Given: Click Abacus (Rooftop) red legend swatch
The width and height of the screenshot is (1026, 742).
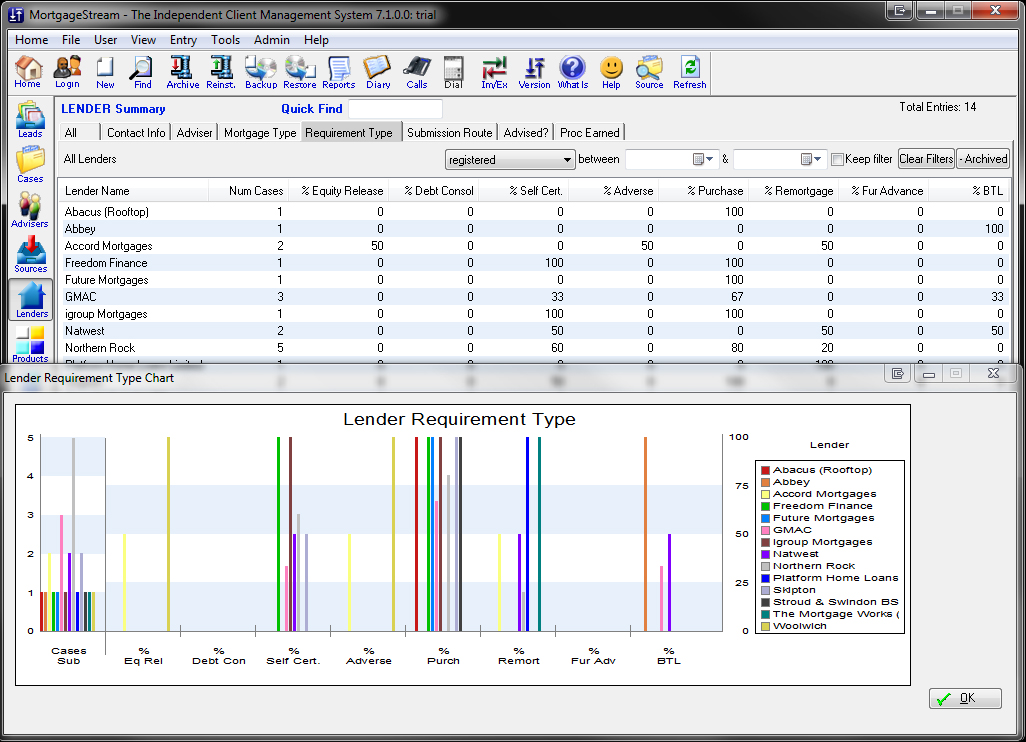Looking at the screenshot, I should pos(765,470).
